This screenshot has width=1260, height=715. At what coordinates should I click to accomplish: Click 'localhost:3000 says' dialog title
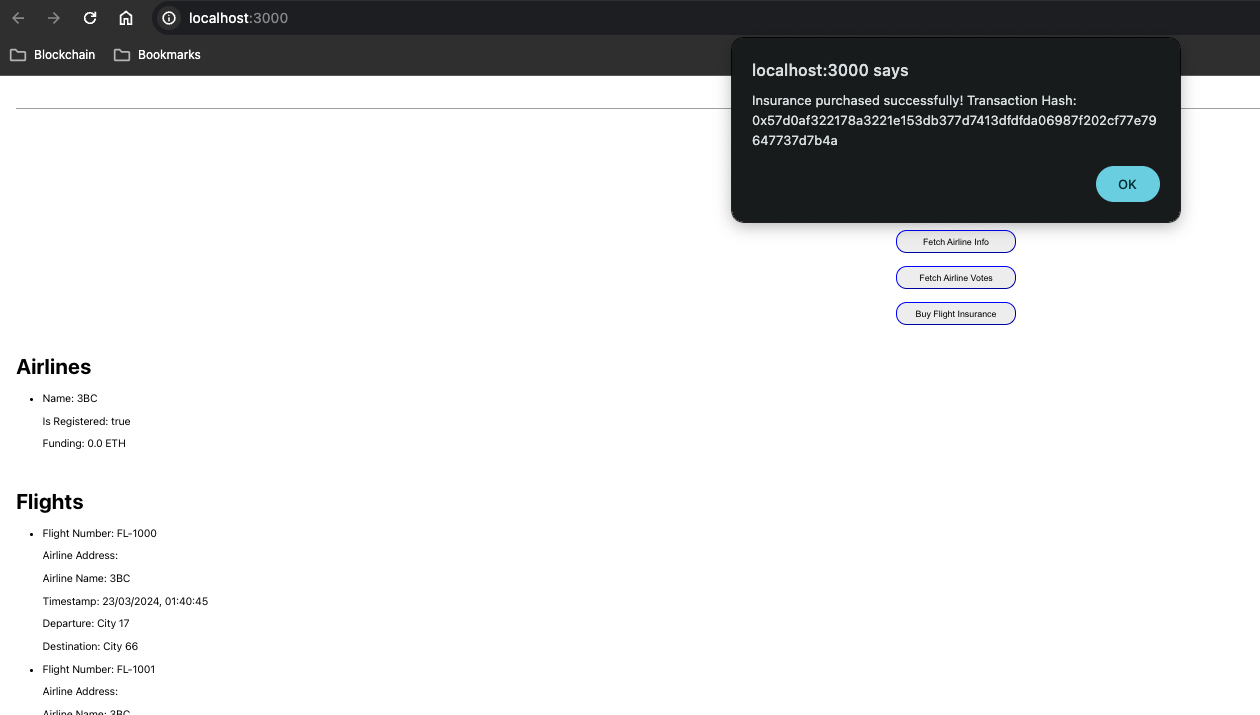pyautogui.click(x=830, y=70)
